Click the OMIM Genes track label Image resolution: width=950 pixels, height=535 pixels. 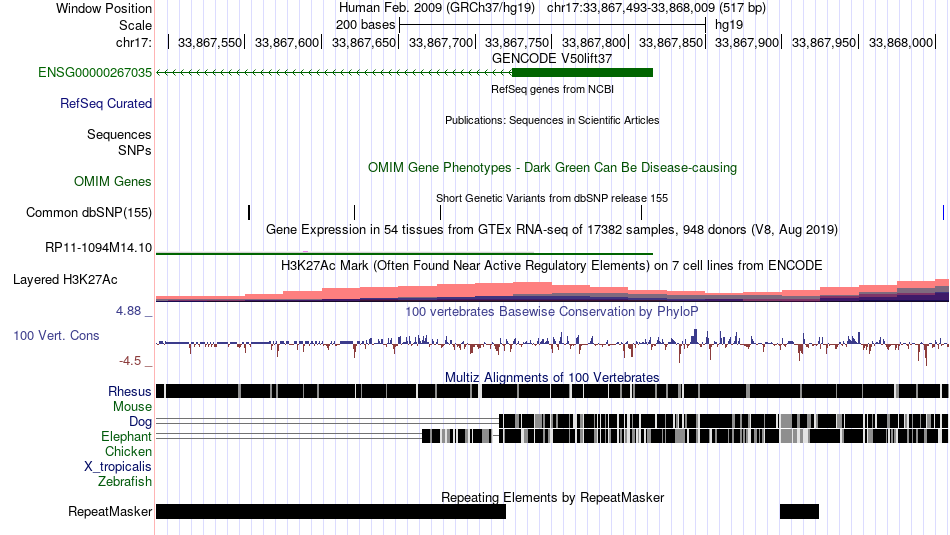113,182
